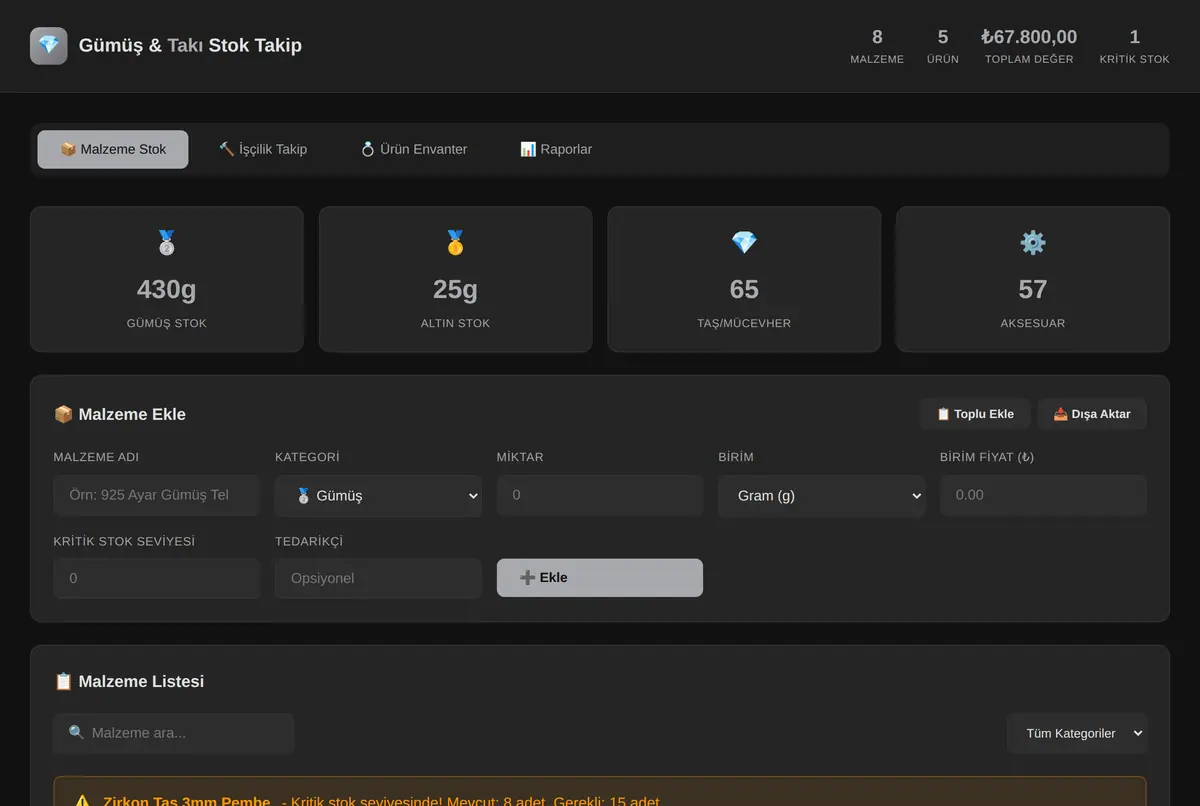Click the warning icon in the critical stock alert
The height and width of the screenshot is (806, 1200).
point(83,801)
